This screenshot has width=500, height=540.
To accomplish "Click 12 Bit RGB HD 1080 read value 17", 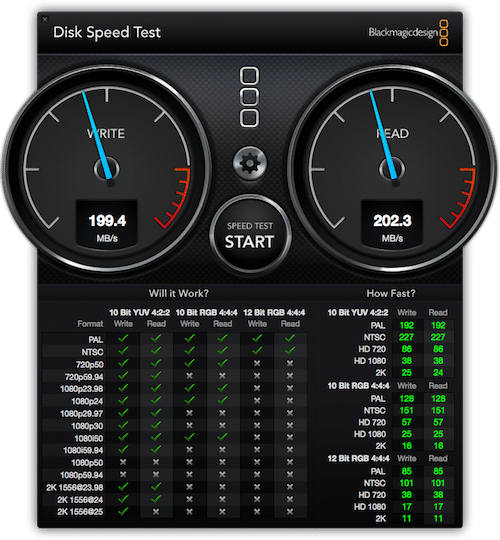I will (438, 507).
